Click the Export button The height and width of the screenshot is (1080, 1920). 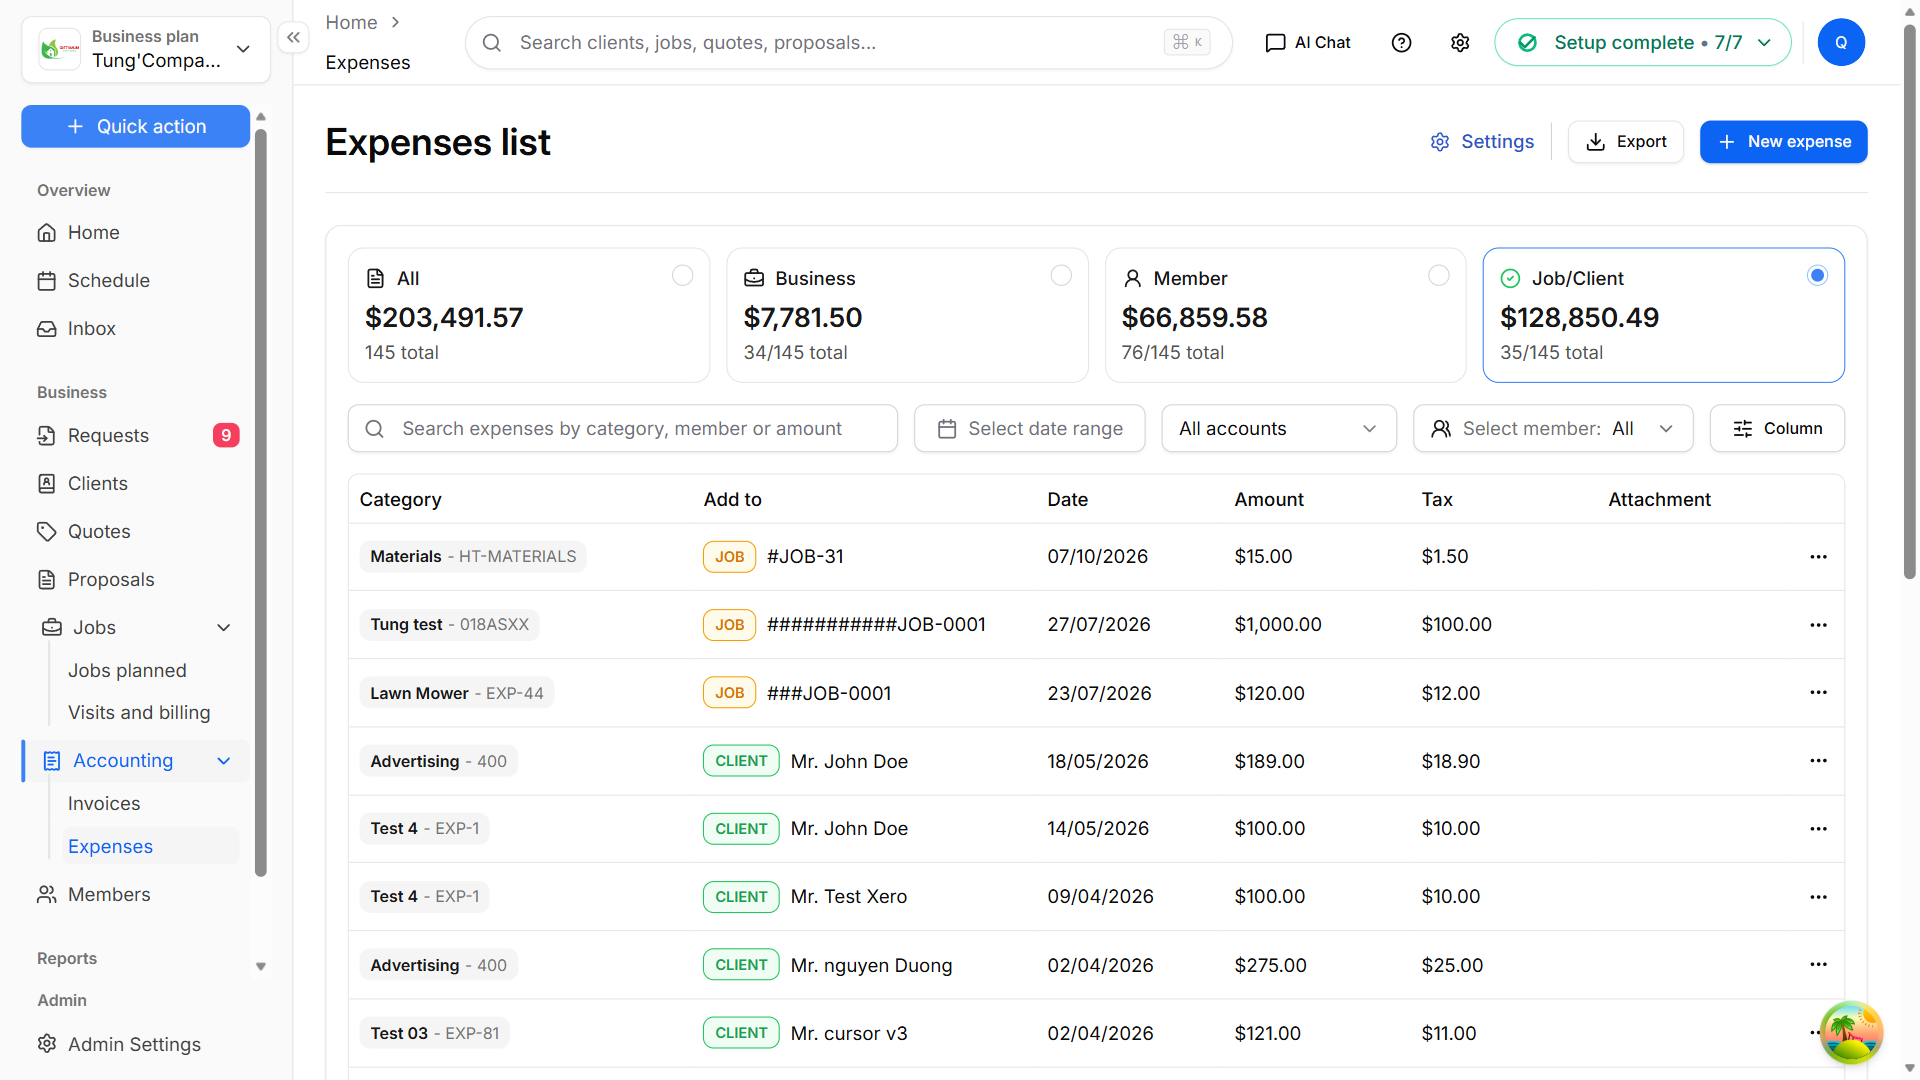[1625, 142]
